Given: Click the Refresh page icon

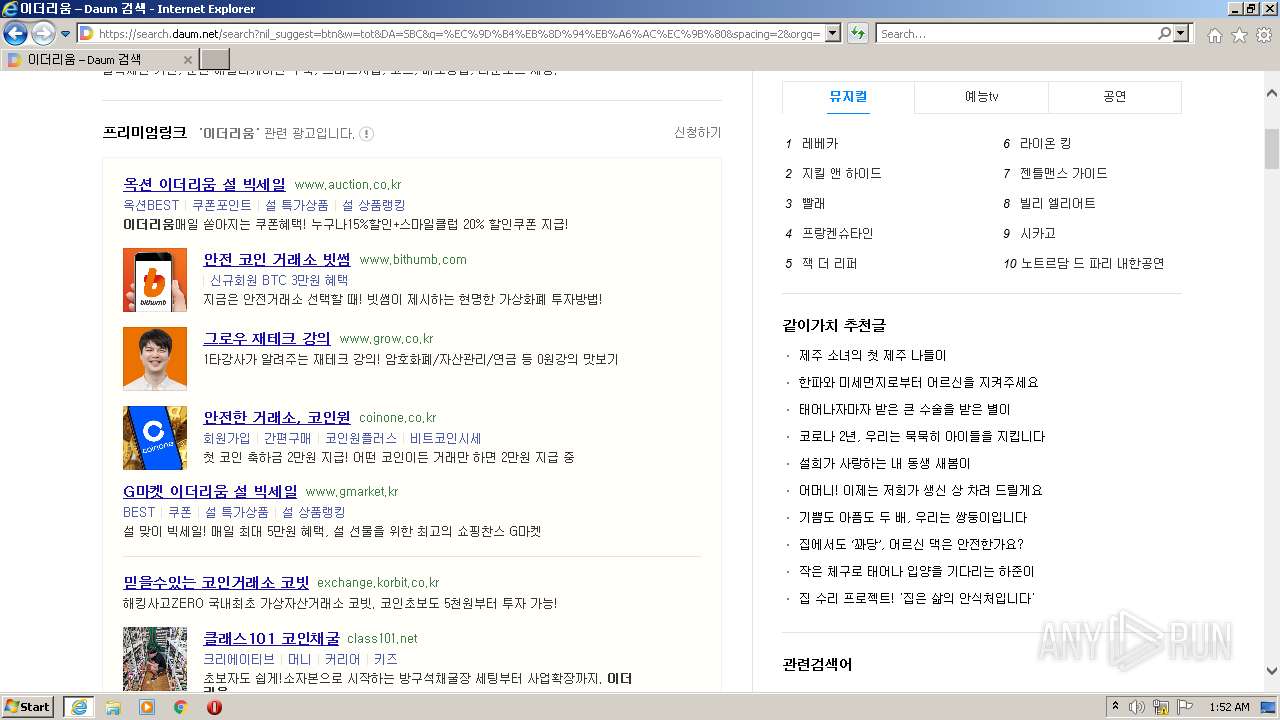Looking at the screenshot, I should click(x=857, y=34).
